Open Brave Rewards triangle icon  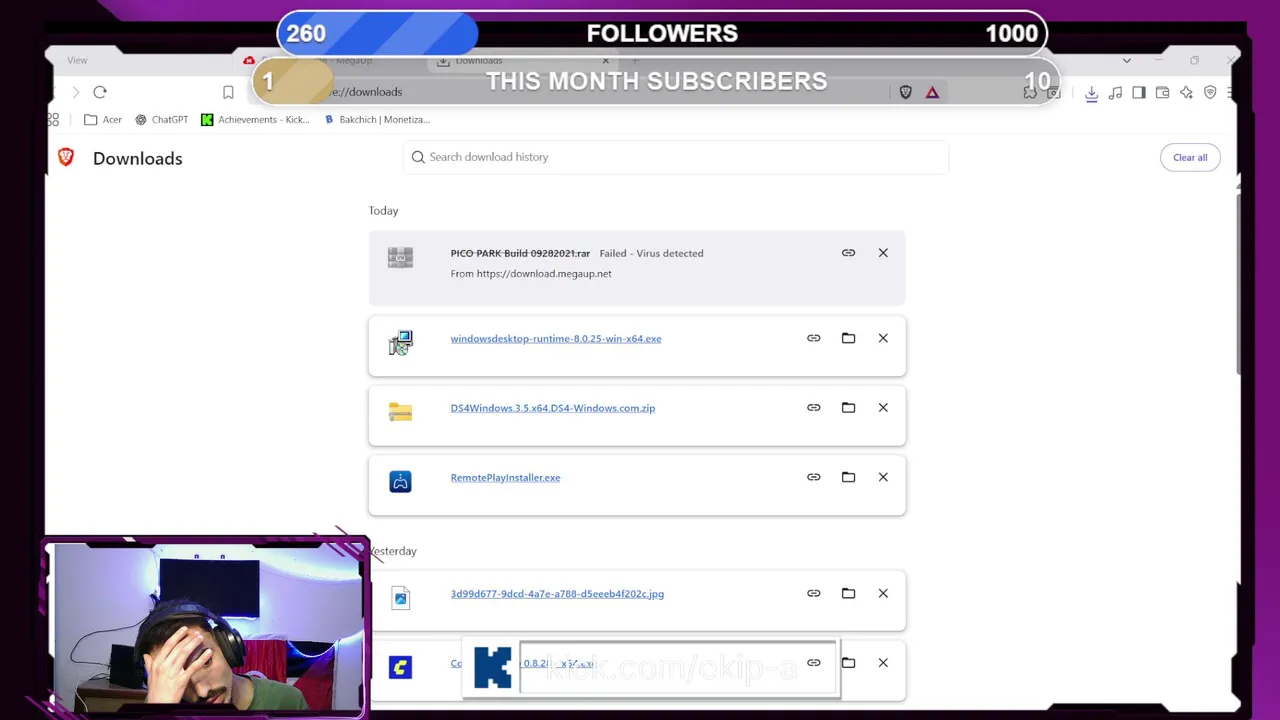pos(932,92)
